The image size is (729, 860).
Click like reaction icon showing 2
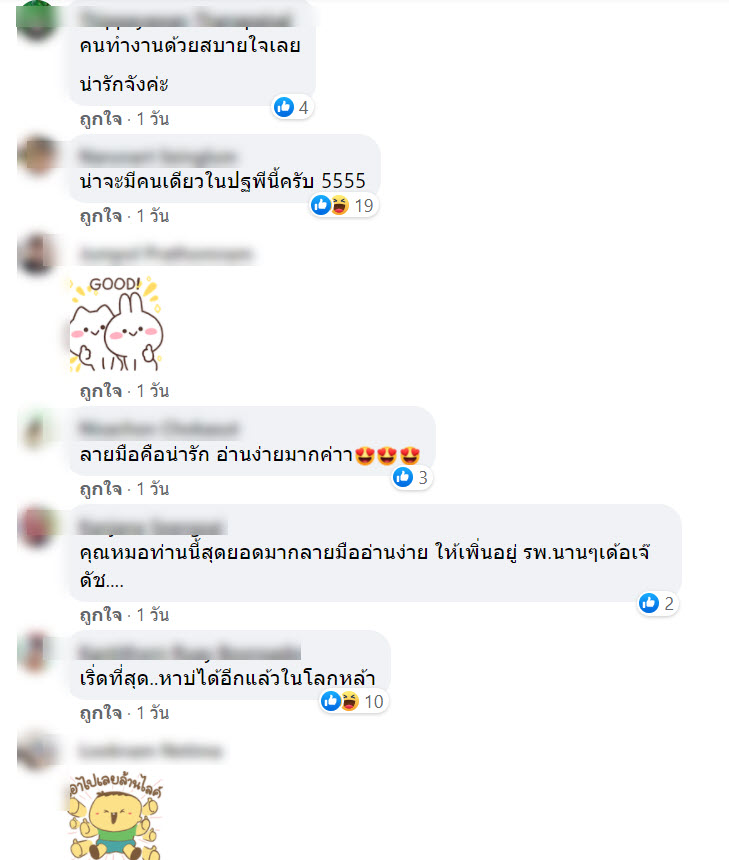coord(648,603)
